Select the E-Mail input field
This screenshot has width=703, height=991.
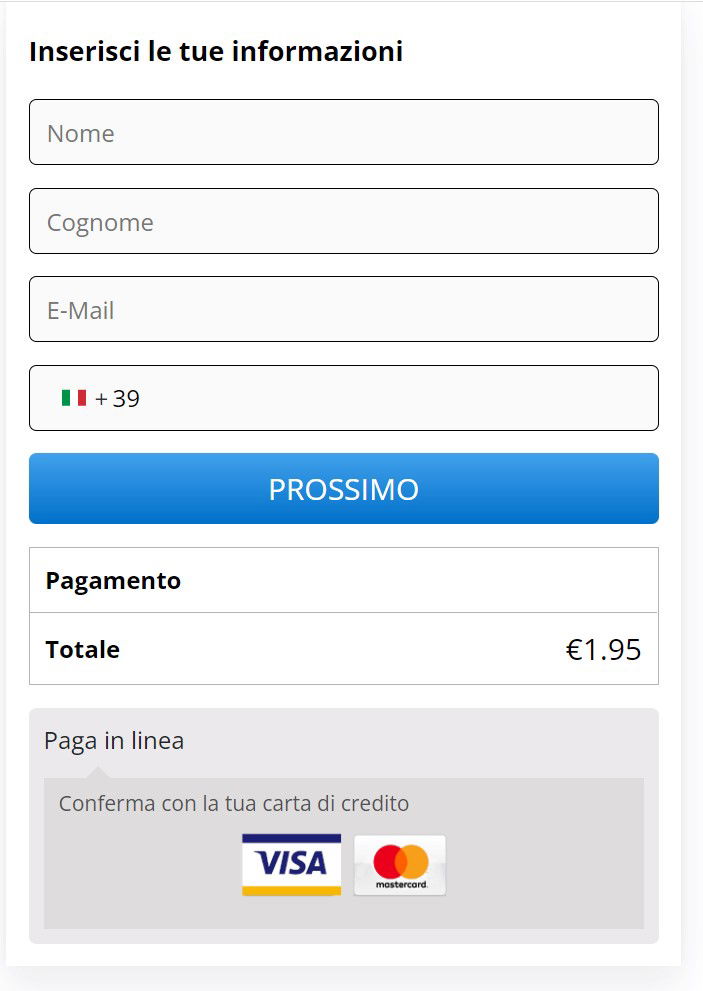tap(343, 310)
